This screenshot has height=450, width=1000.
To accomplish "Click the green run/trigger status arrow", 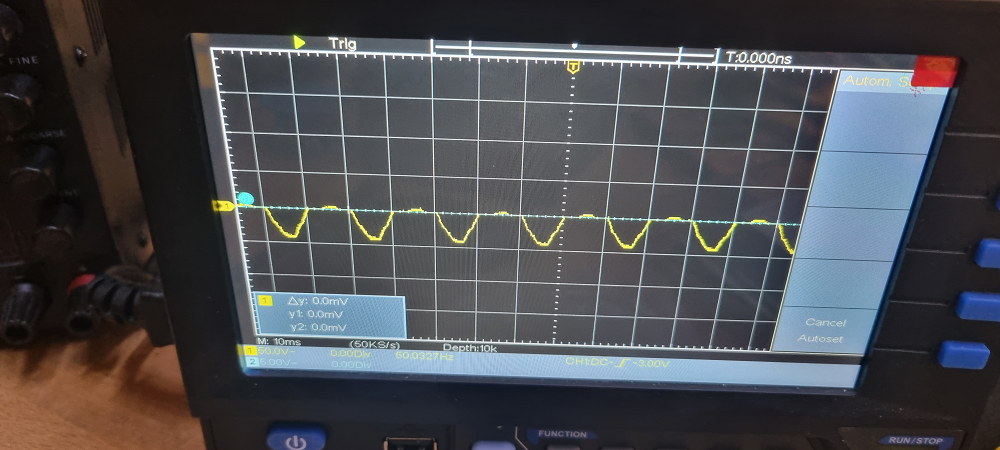I will tap(299, 42).
